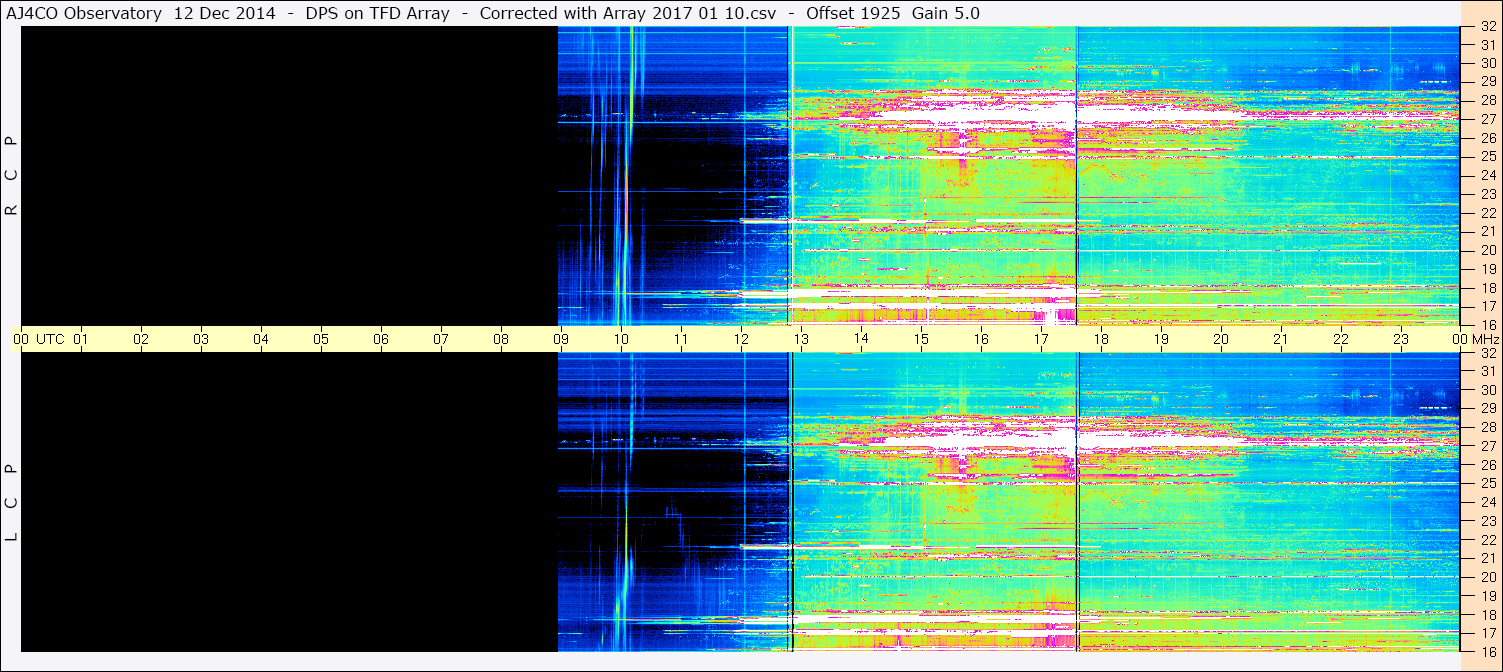1503x672 pixels.
Task: Click the 16 hour label on time axis
Action: click(x=981, y=339)
